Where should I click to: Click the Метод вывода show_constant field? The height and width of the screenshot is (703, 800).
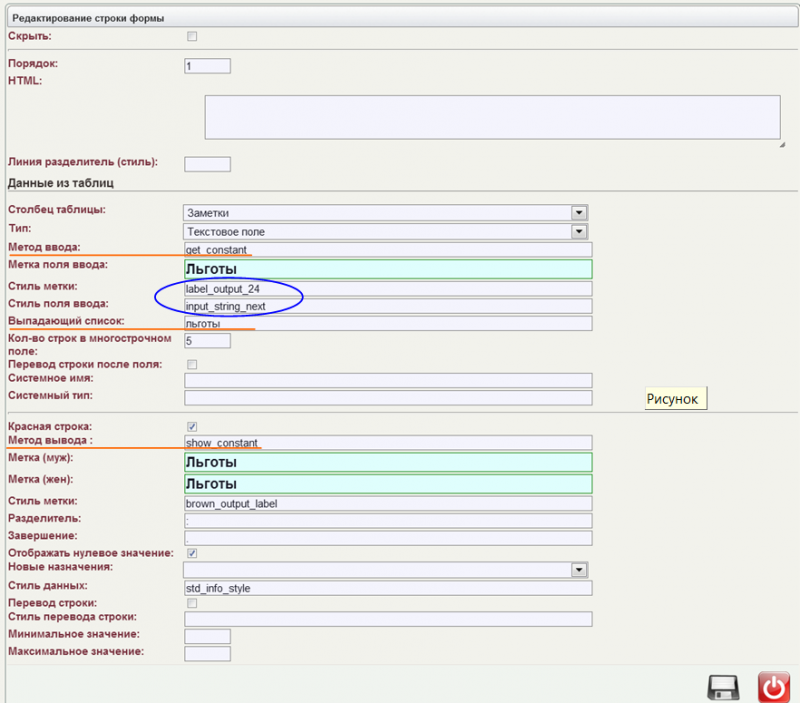click(388, 443)
